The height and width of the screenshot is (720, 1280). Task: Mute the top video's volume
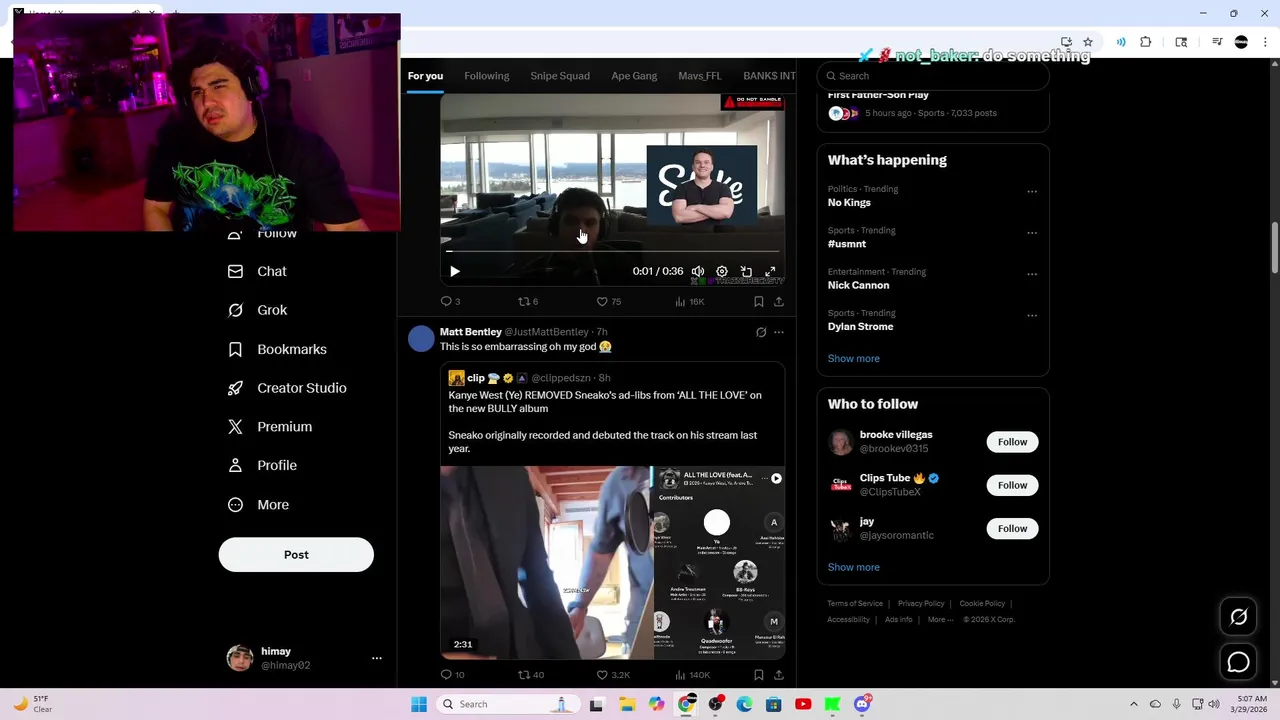pos(698,271)
